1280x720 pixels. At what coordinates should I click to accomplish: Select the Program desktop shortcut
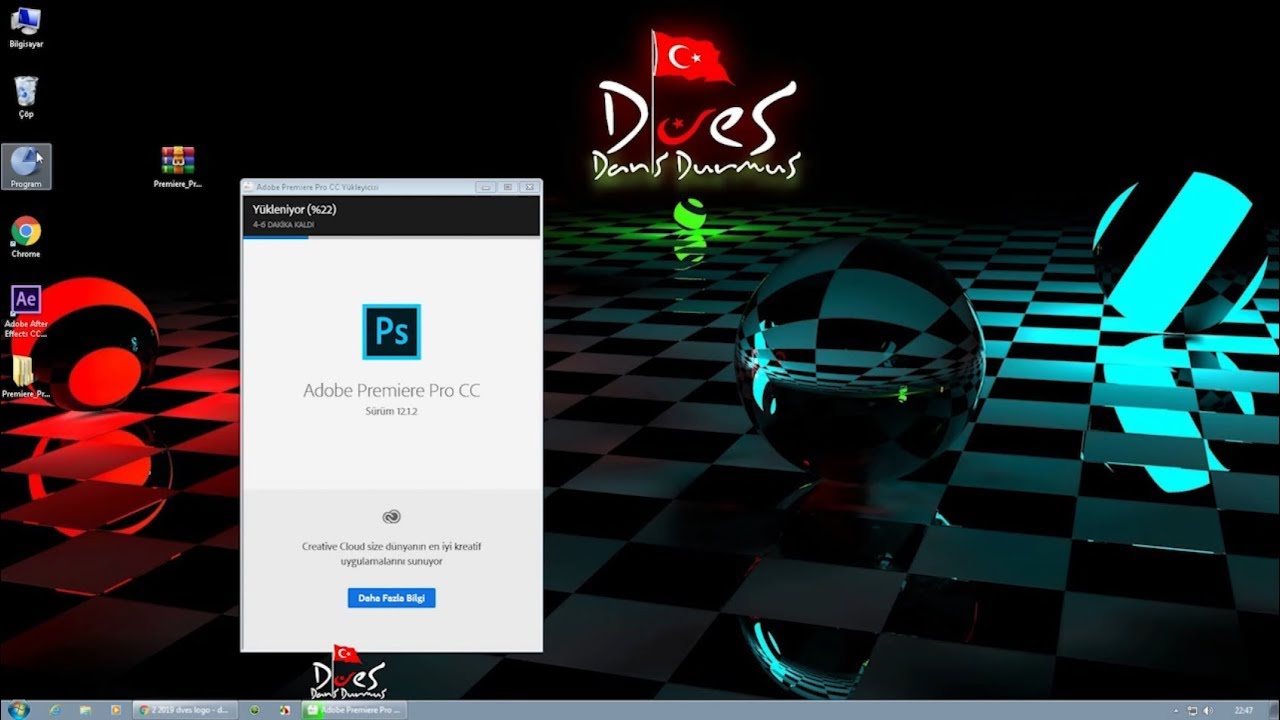tap(26, 166)
